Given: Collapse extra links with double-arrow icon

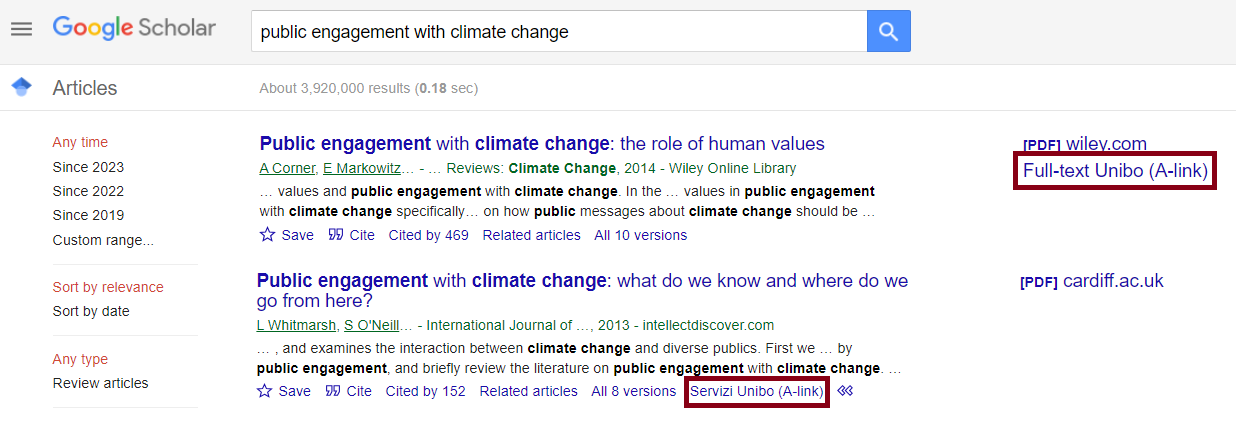Looking at the screenshot, I should [x=846, y=391].
